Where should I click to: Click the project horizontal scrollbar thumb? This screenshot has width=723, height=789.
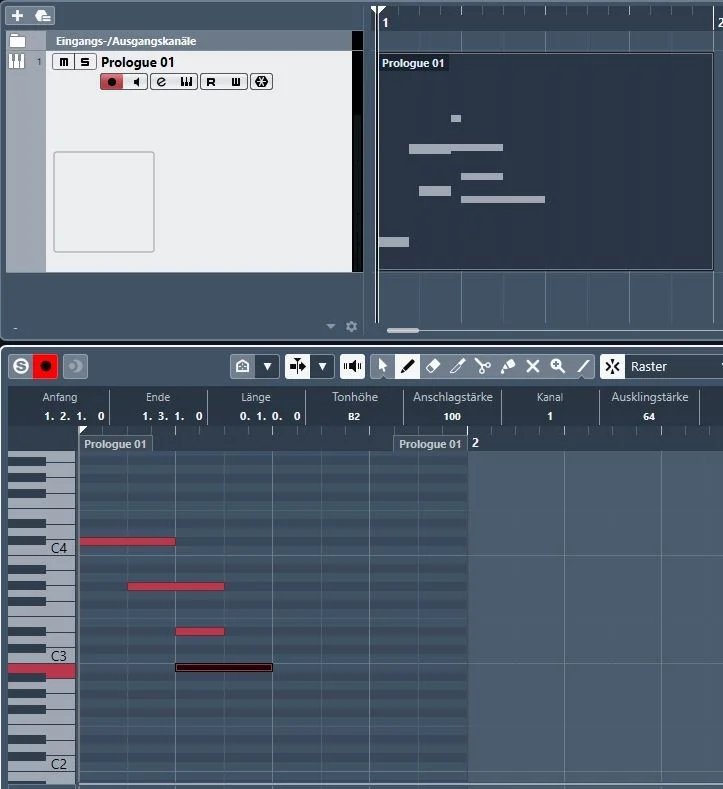403,331
